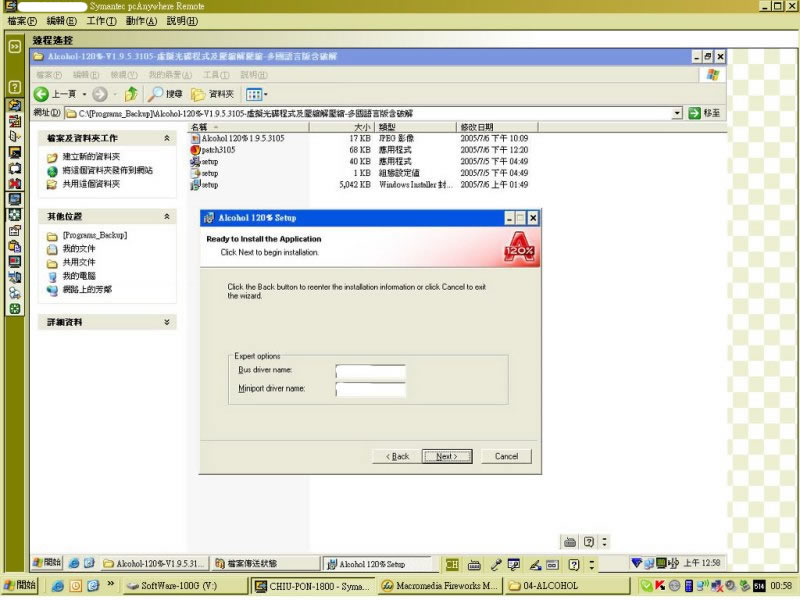Open the address bar dropdown arrow

(x=677, y=113)
